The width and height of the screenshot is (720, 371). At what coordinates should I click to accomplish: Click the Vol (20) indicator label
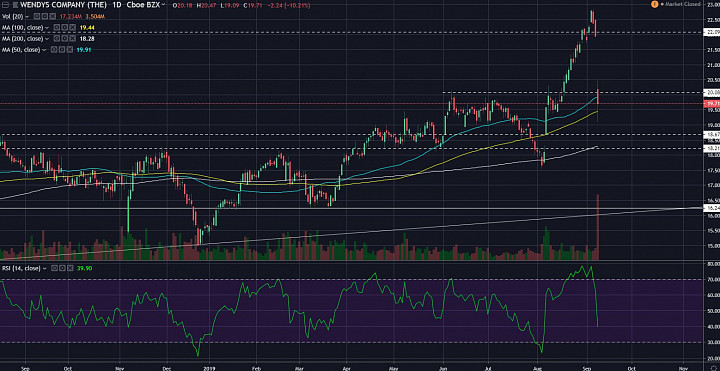click(x=13, y=16)
